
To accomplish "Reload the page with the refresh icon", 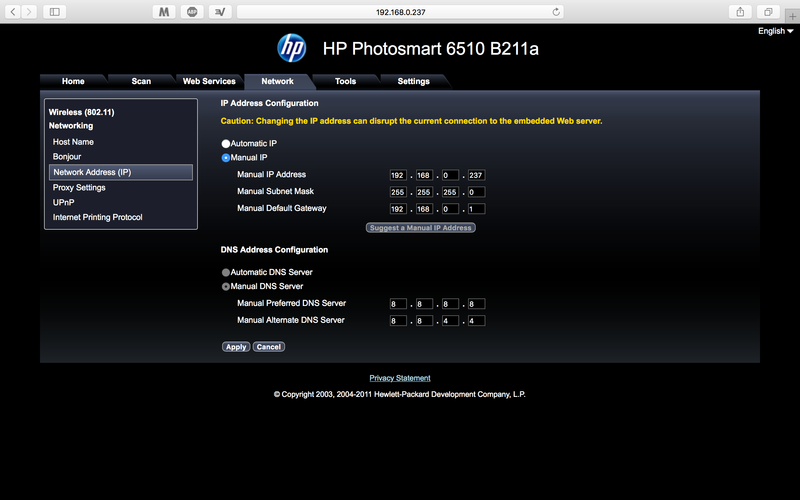I will click(x=556, y=12).
